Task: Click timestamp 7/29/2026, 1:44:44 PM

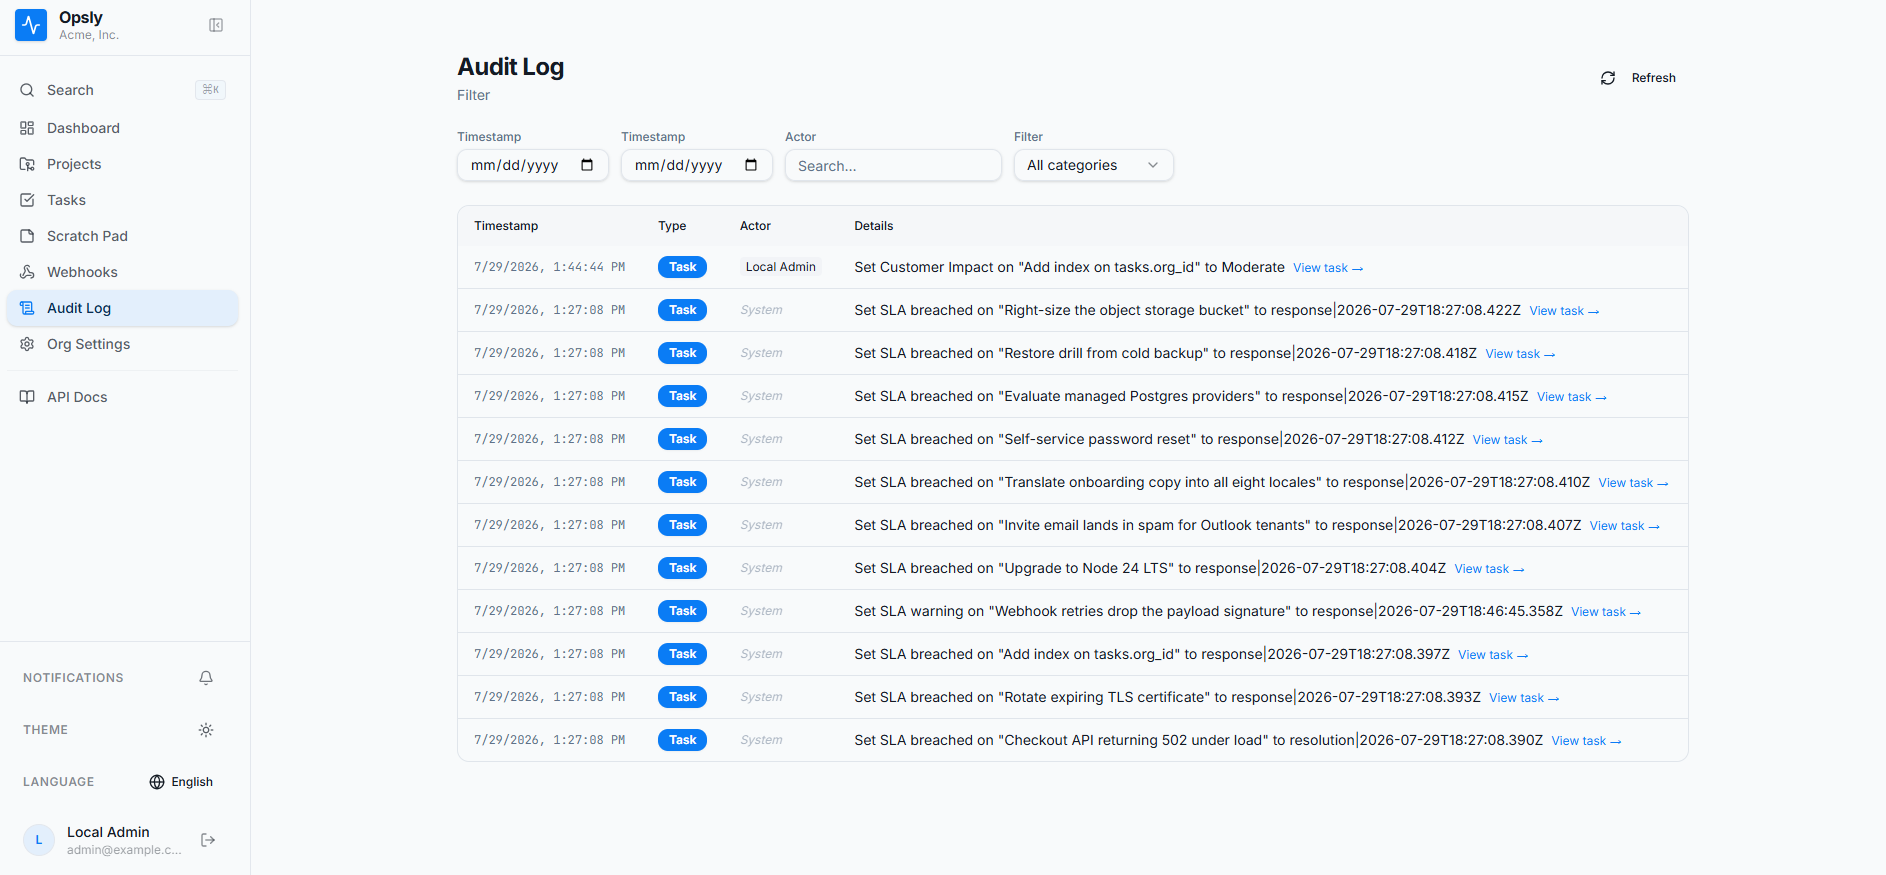Action: click(x=550, y=267)
